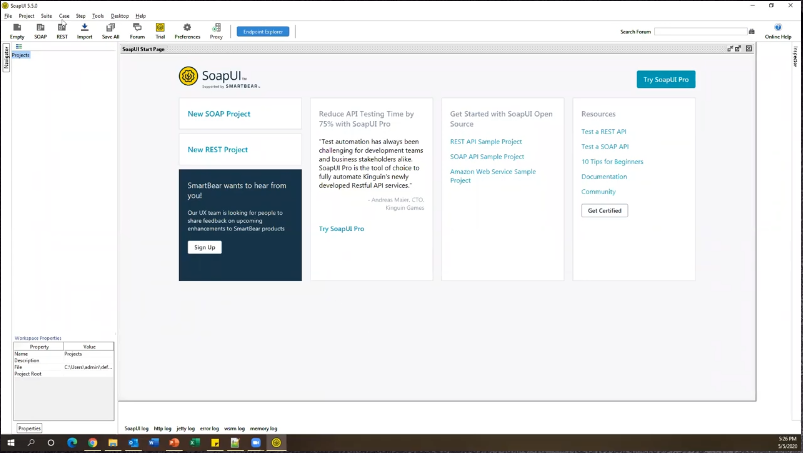This screenshot has height=453, width=803.
Task: Open Microsoft Edge from taskbar
Action: click(72, 443)
